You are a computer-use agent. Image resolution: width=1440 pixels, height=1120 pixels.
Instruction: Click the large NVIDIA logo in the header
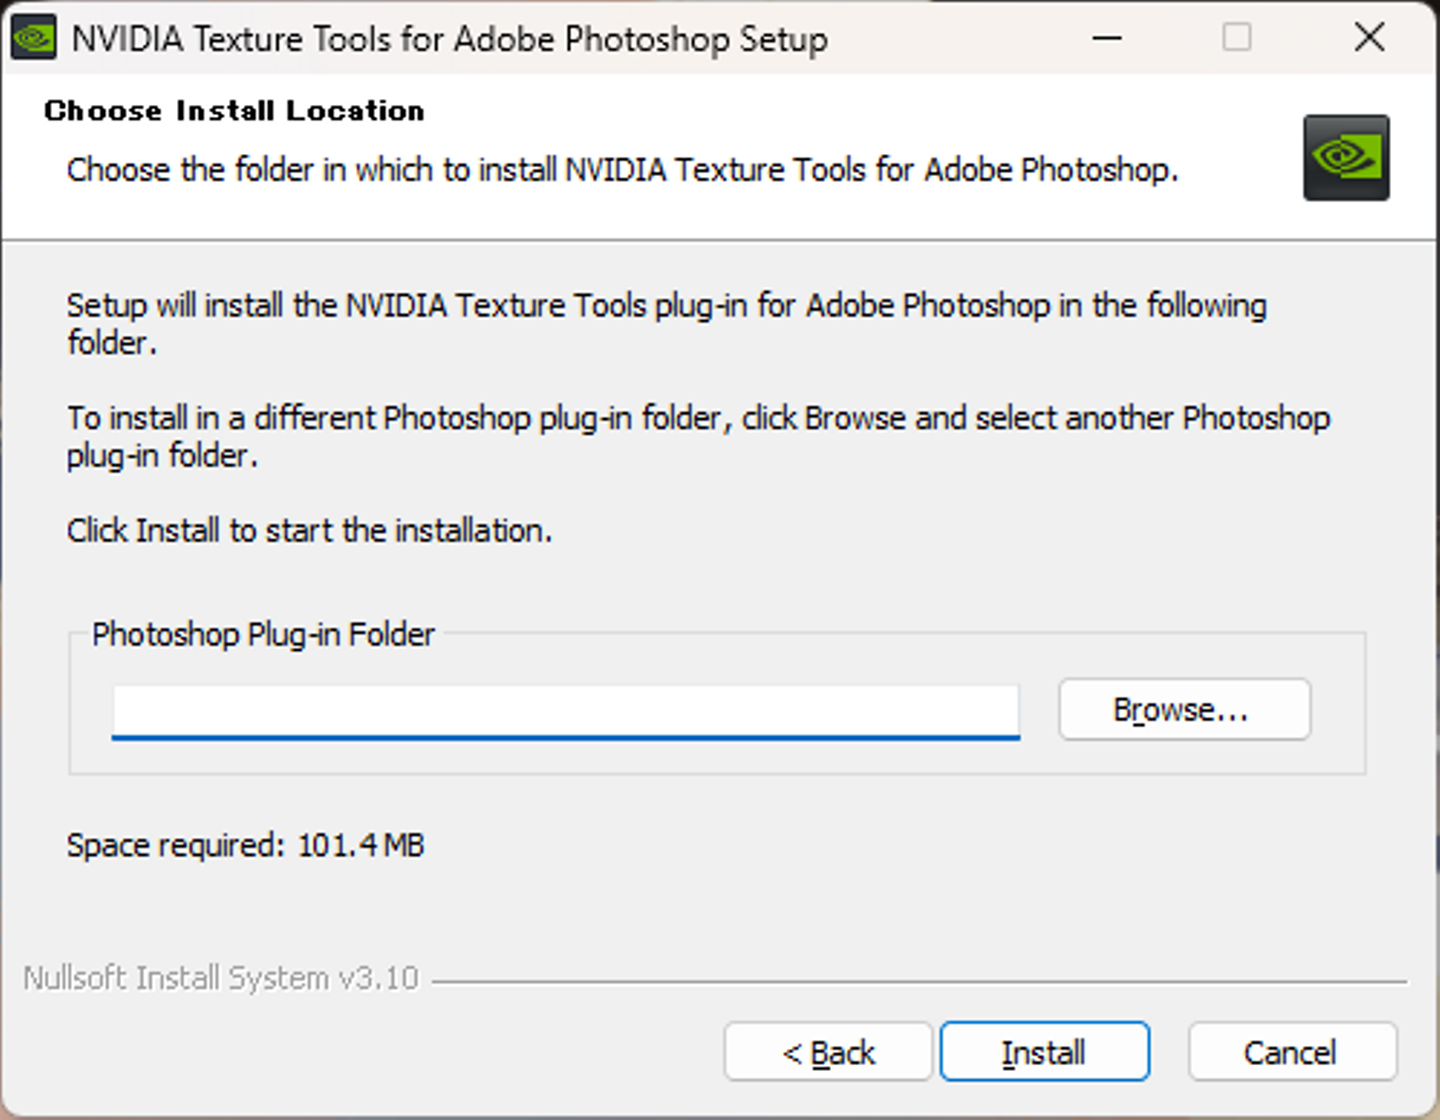coord(1345,158)
